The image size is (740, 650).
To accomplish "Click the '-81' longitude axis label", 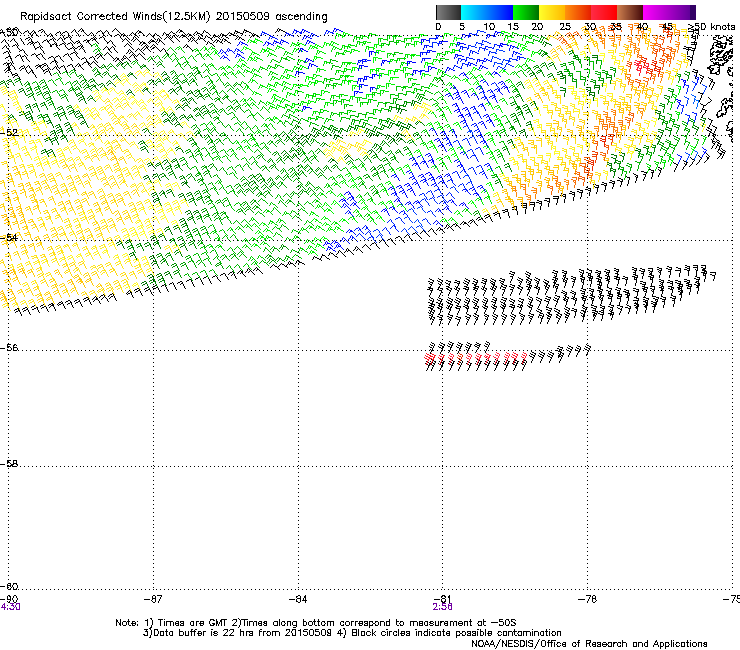I will pyautogui.click(x=443, y=599).
